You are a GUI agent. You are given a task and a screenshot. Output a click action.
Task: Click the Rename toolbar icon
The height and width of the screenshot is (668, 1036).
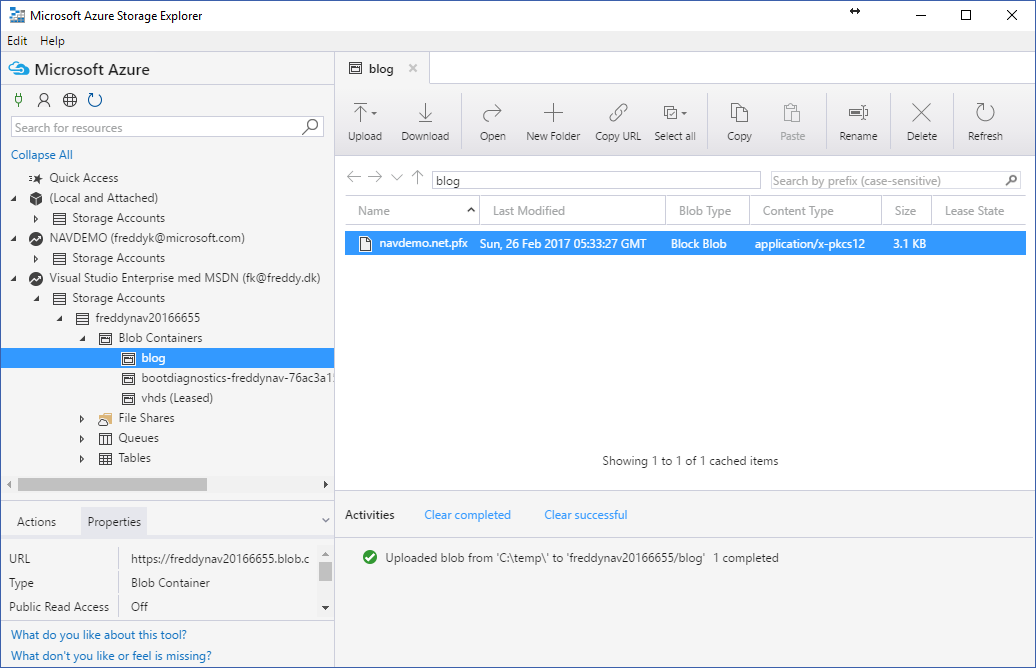(858, 113)
